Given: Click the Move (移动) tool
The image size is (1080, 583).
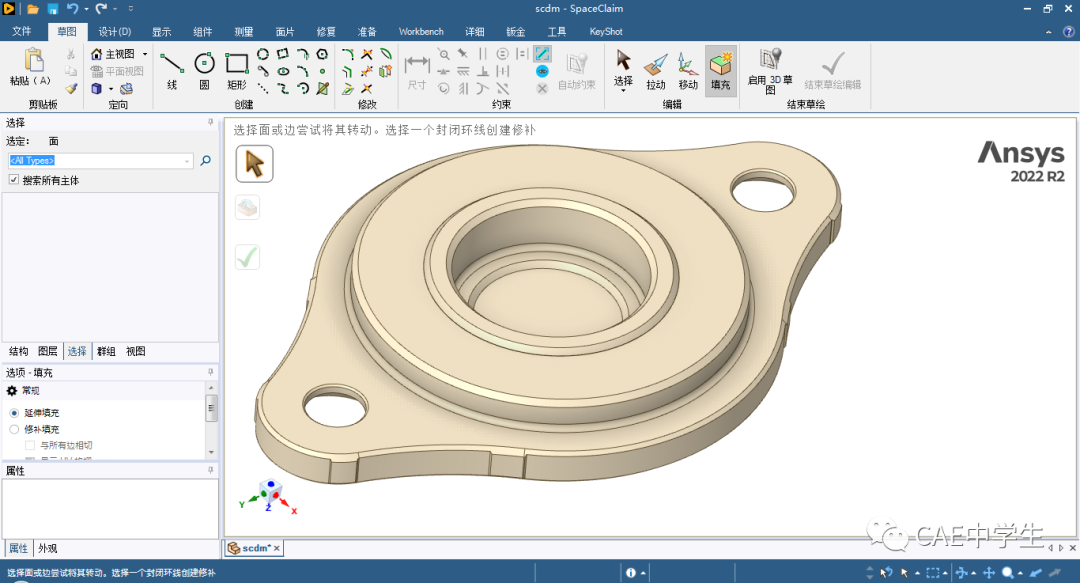Looking at the screenshot, I should coord(687,70).
